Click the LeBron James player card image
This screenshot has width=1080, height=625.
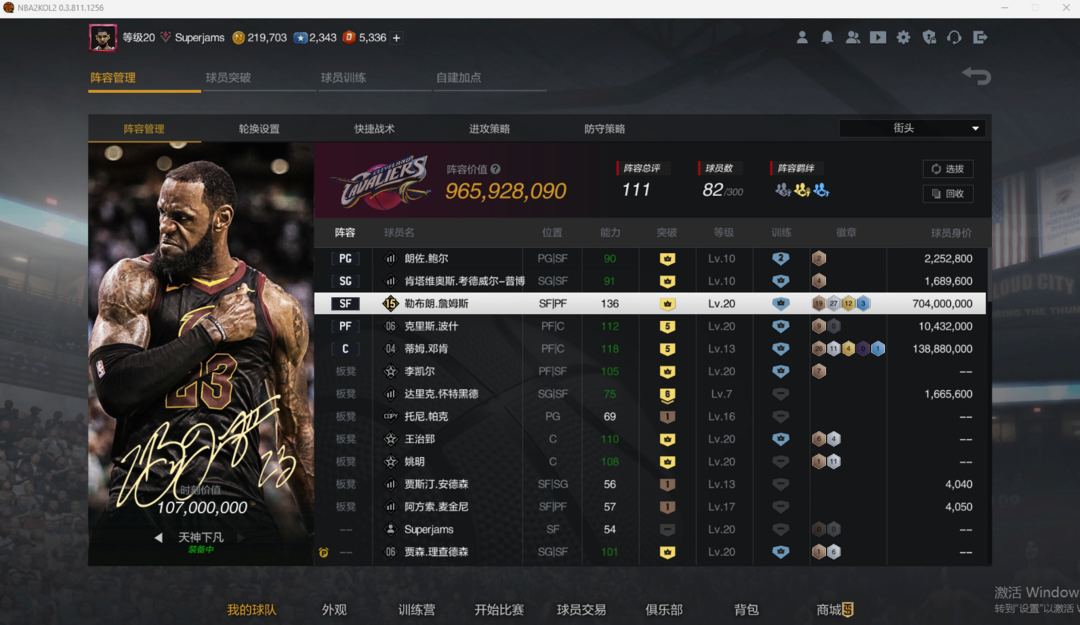[201, 354]
